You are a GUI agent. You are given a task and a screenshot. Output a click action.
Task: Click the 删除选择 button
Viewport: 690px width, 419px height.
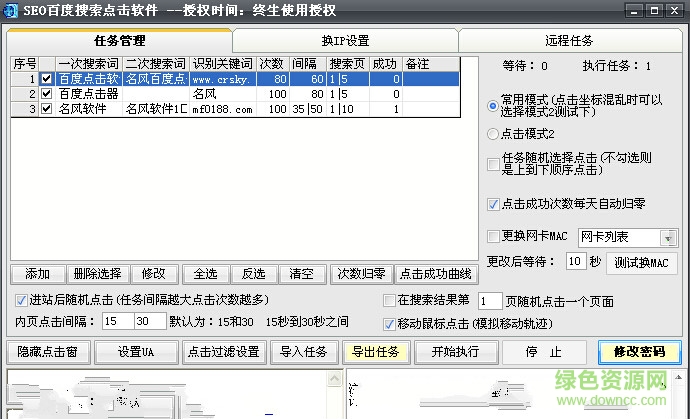pyautogui.click(x=98, y=274)
